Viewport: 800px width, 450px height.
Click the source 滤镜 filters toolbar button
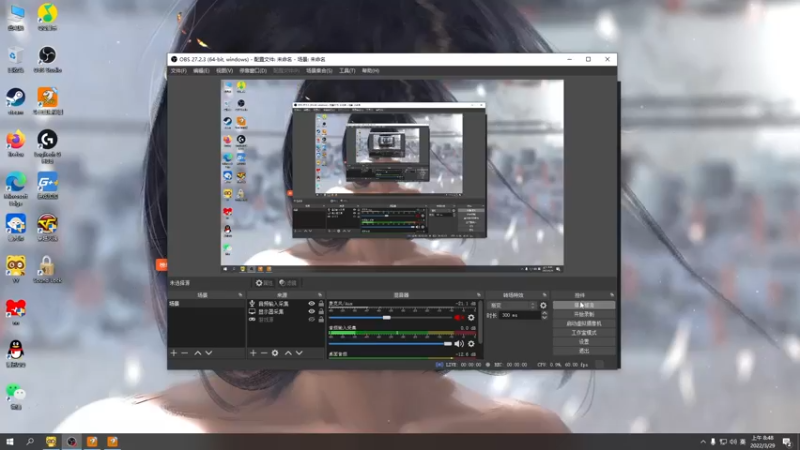288,283
